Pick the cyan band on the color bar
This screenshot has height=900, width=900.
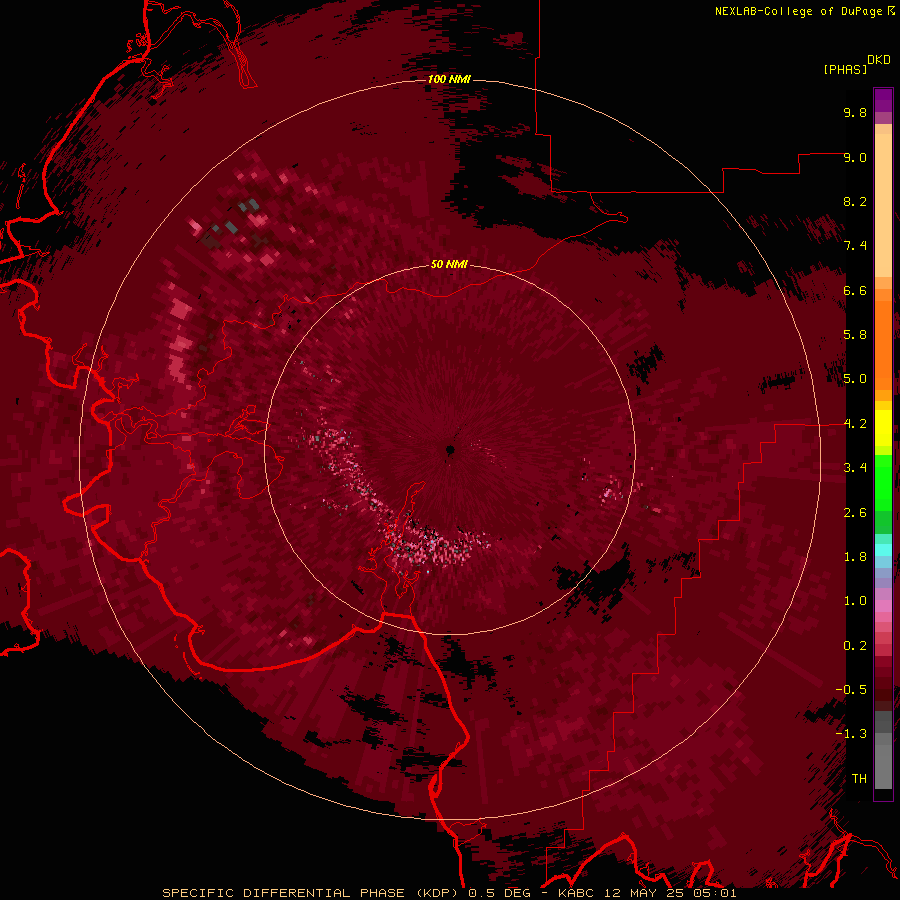(x=883, y=550)
